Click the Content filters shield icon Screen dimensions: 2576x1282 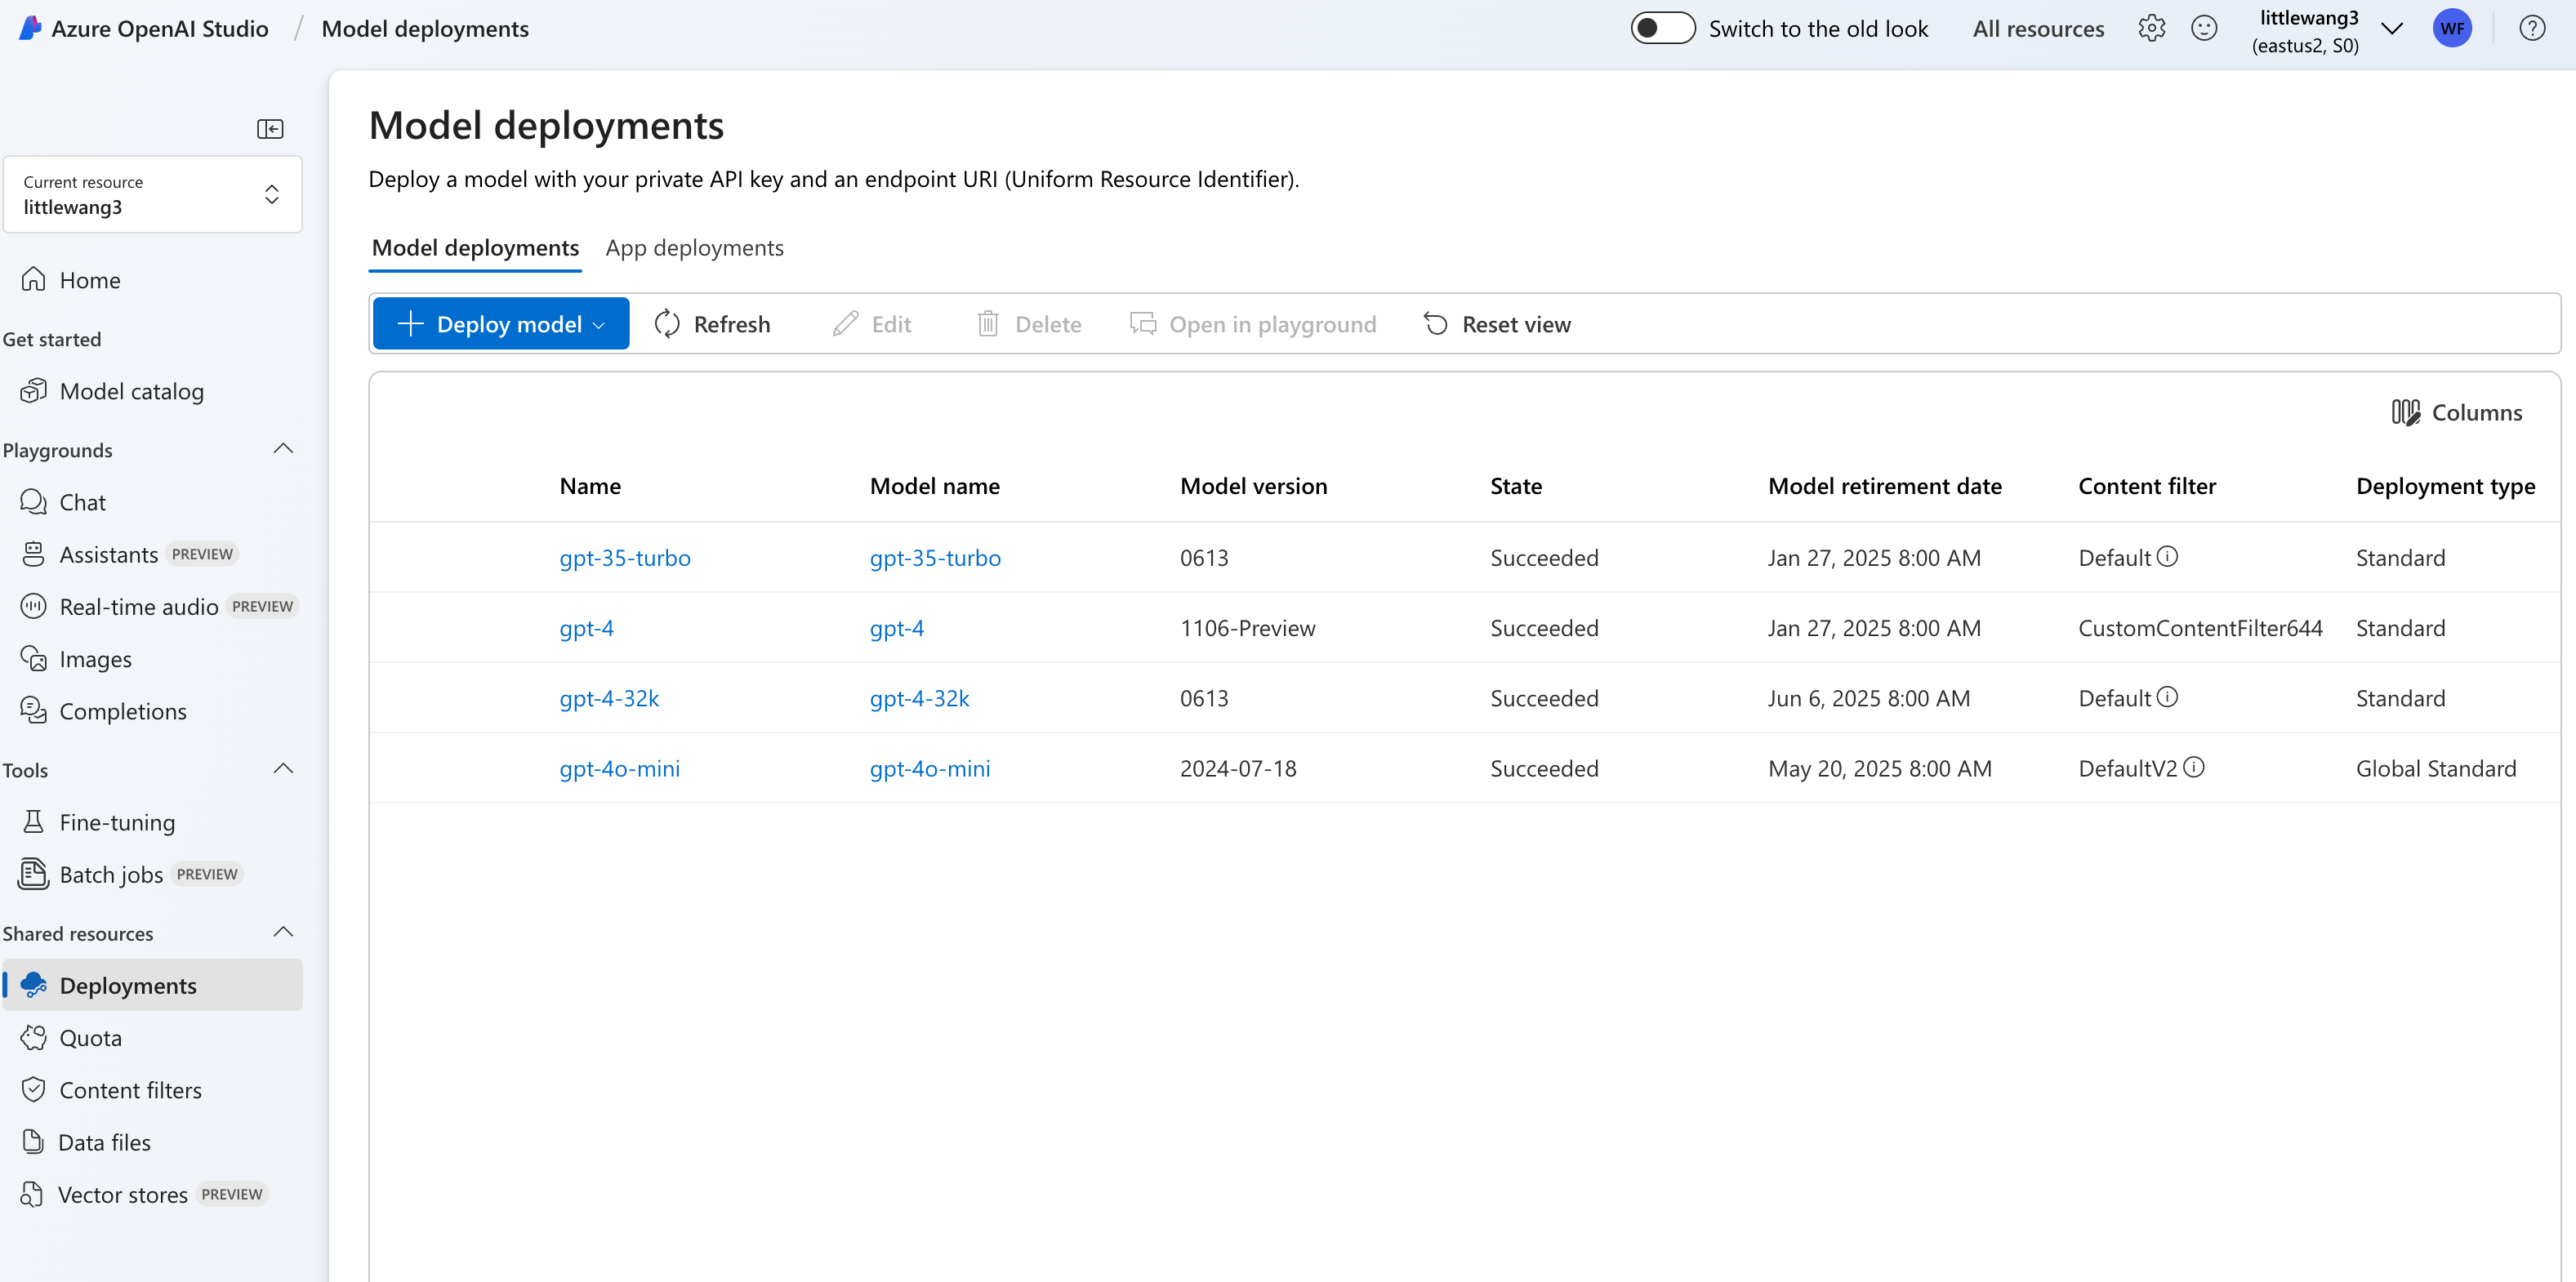(x=33, y=1090)
